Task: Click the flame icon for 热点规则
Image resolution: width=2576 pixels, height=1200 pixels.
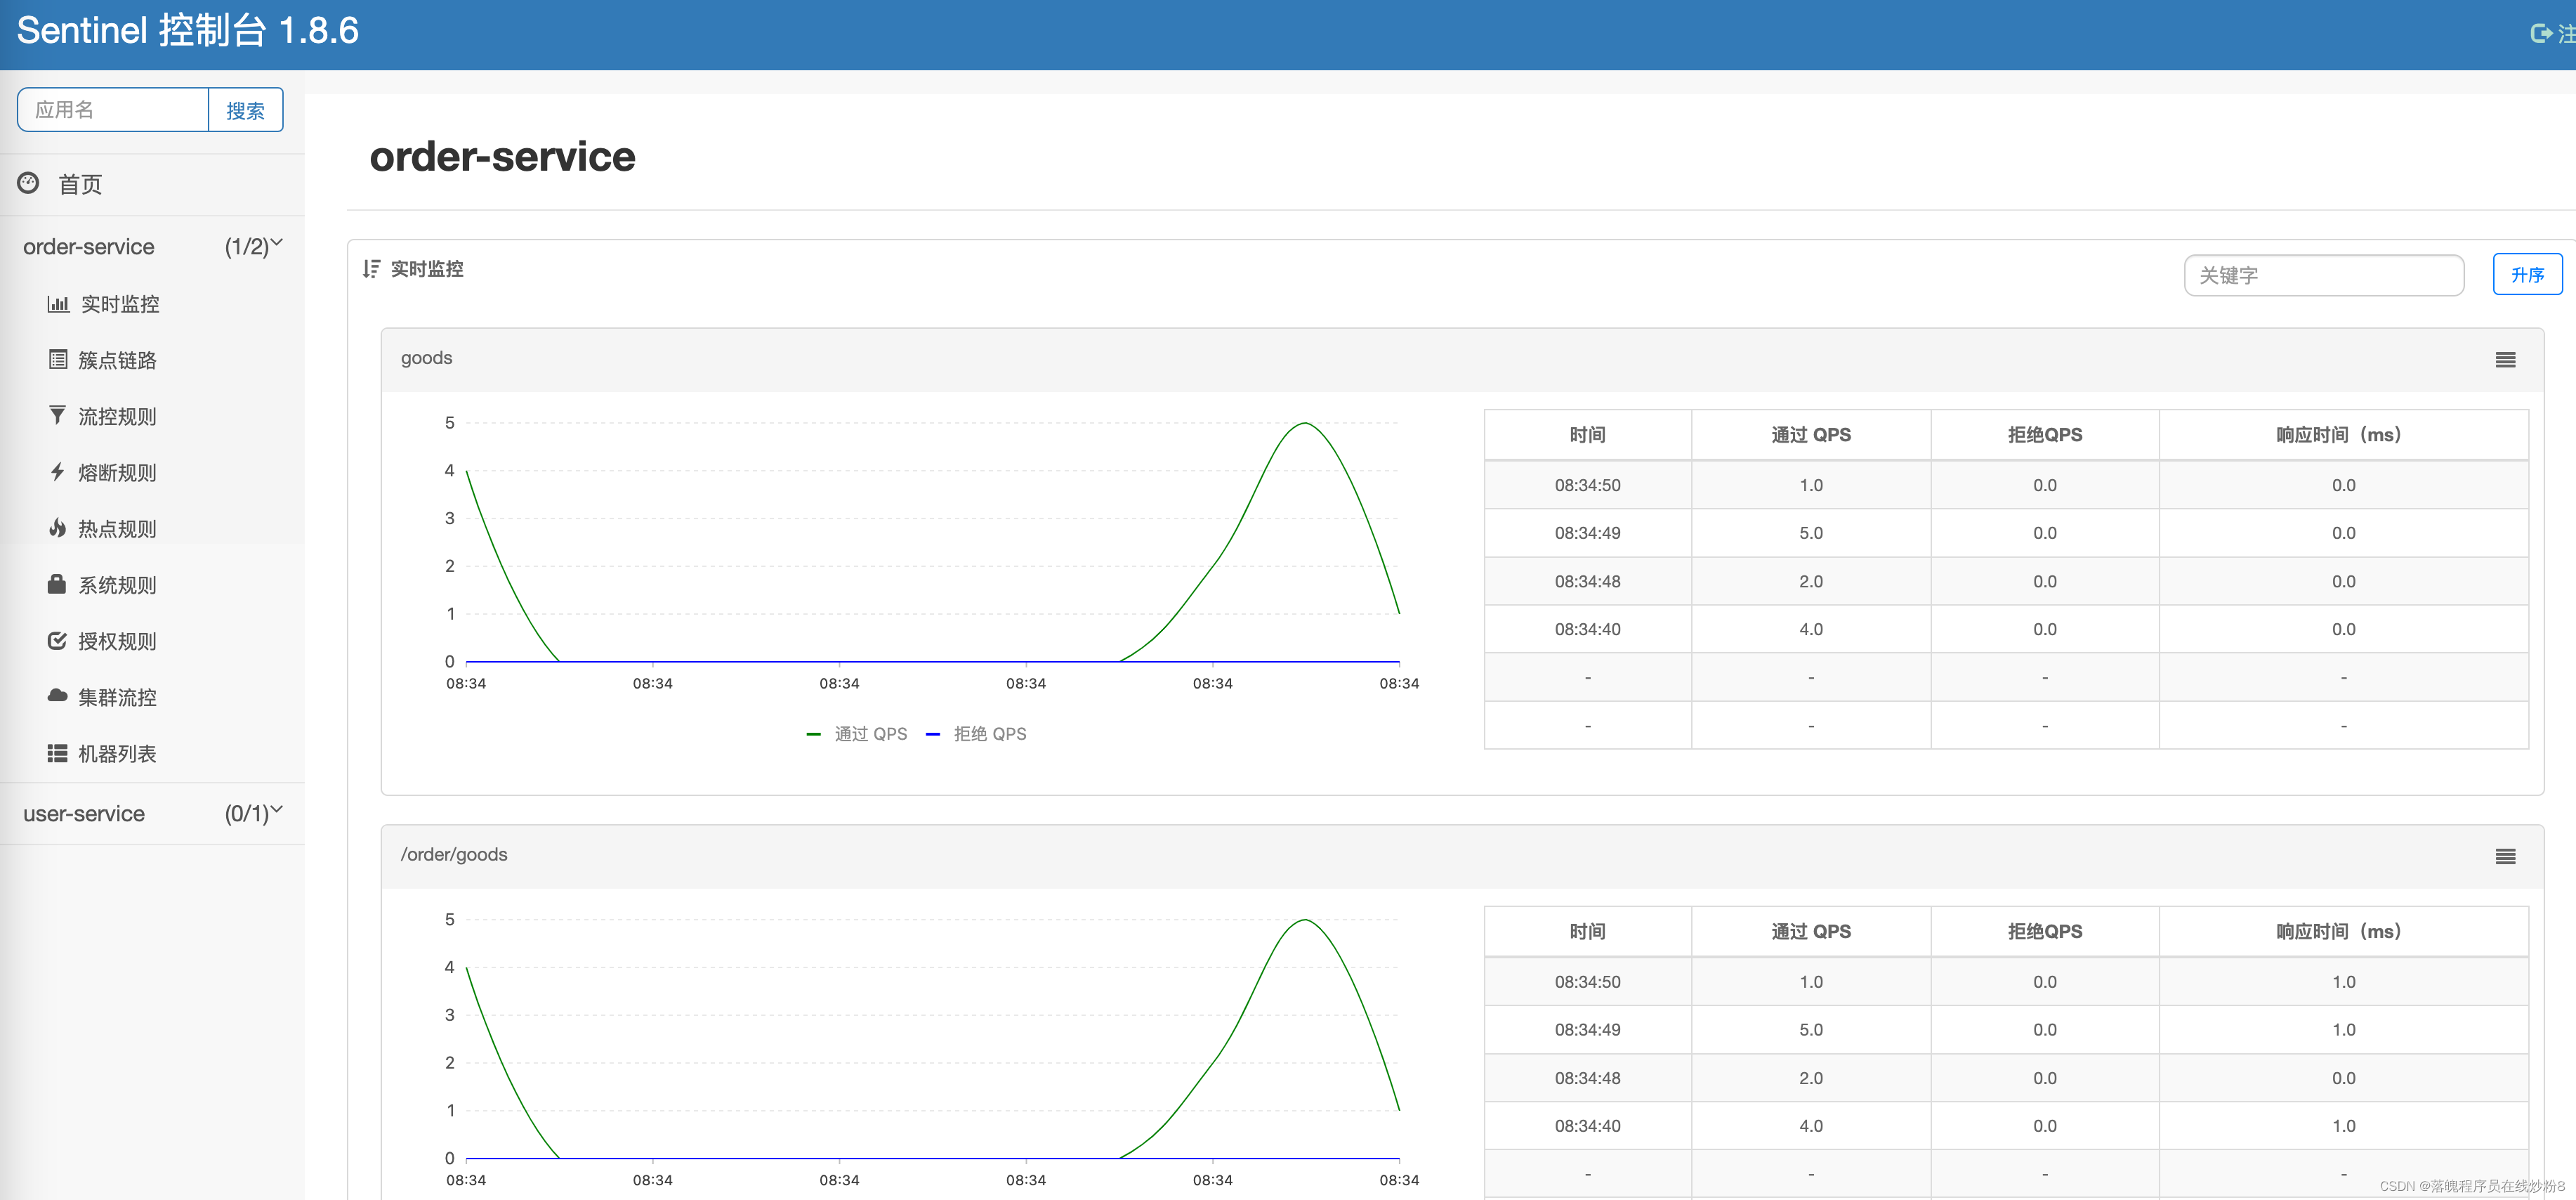Action: (58, 528)
